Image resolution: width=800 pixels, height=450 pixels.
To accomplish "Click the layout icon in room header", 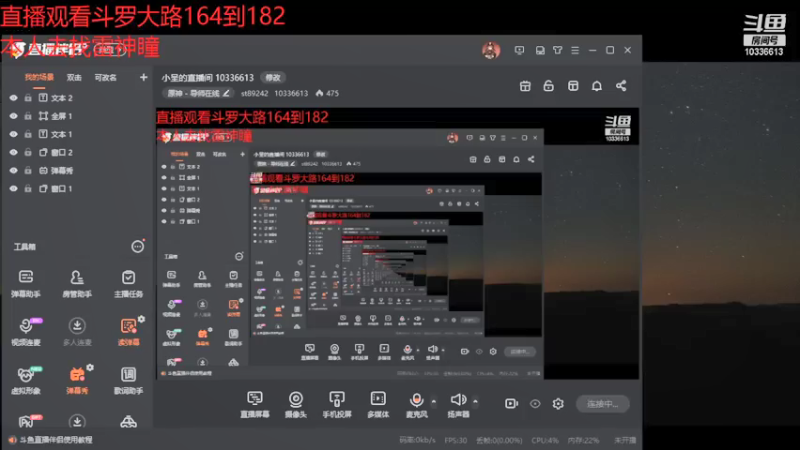I will 573,86.
